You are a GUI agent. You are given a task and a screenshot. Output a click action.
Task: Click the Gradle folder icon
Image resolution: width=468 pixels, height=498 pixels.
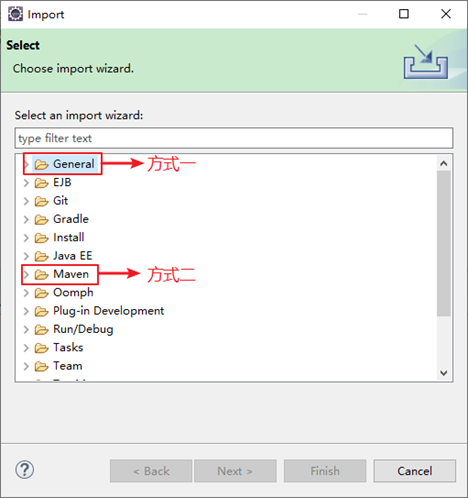tap(41, 219)
